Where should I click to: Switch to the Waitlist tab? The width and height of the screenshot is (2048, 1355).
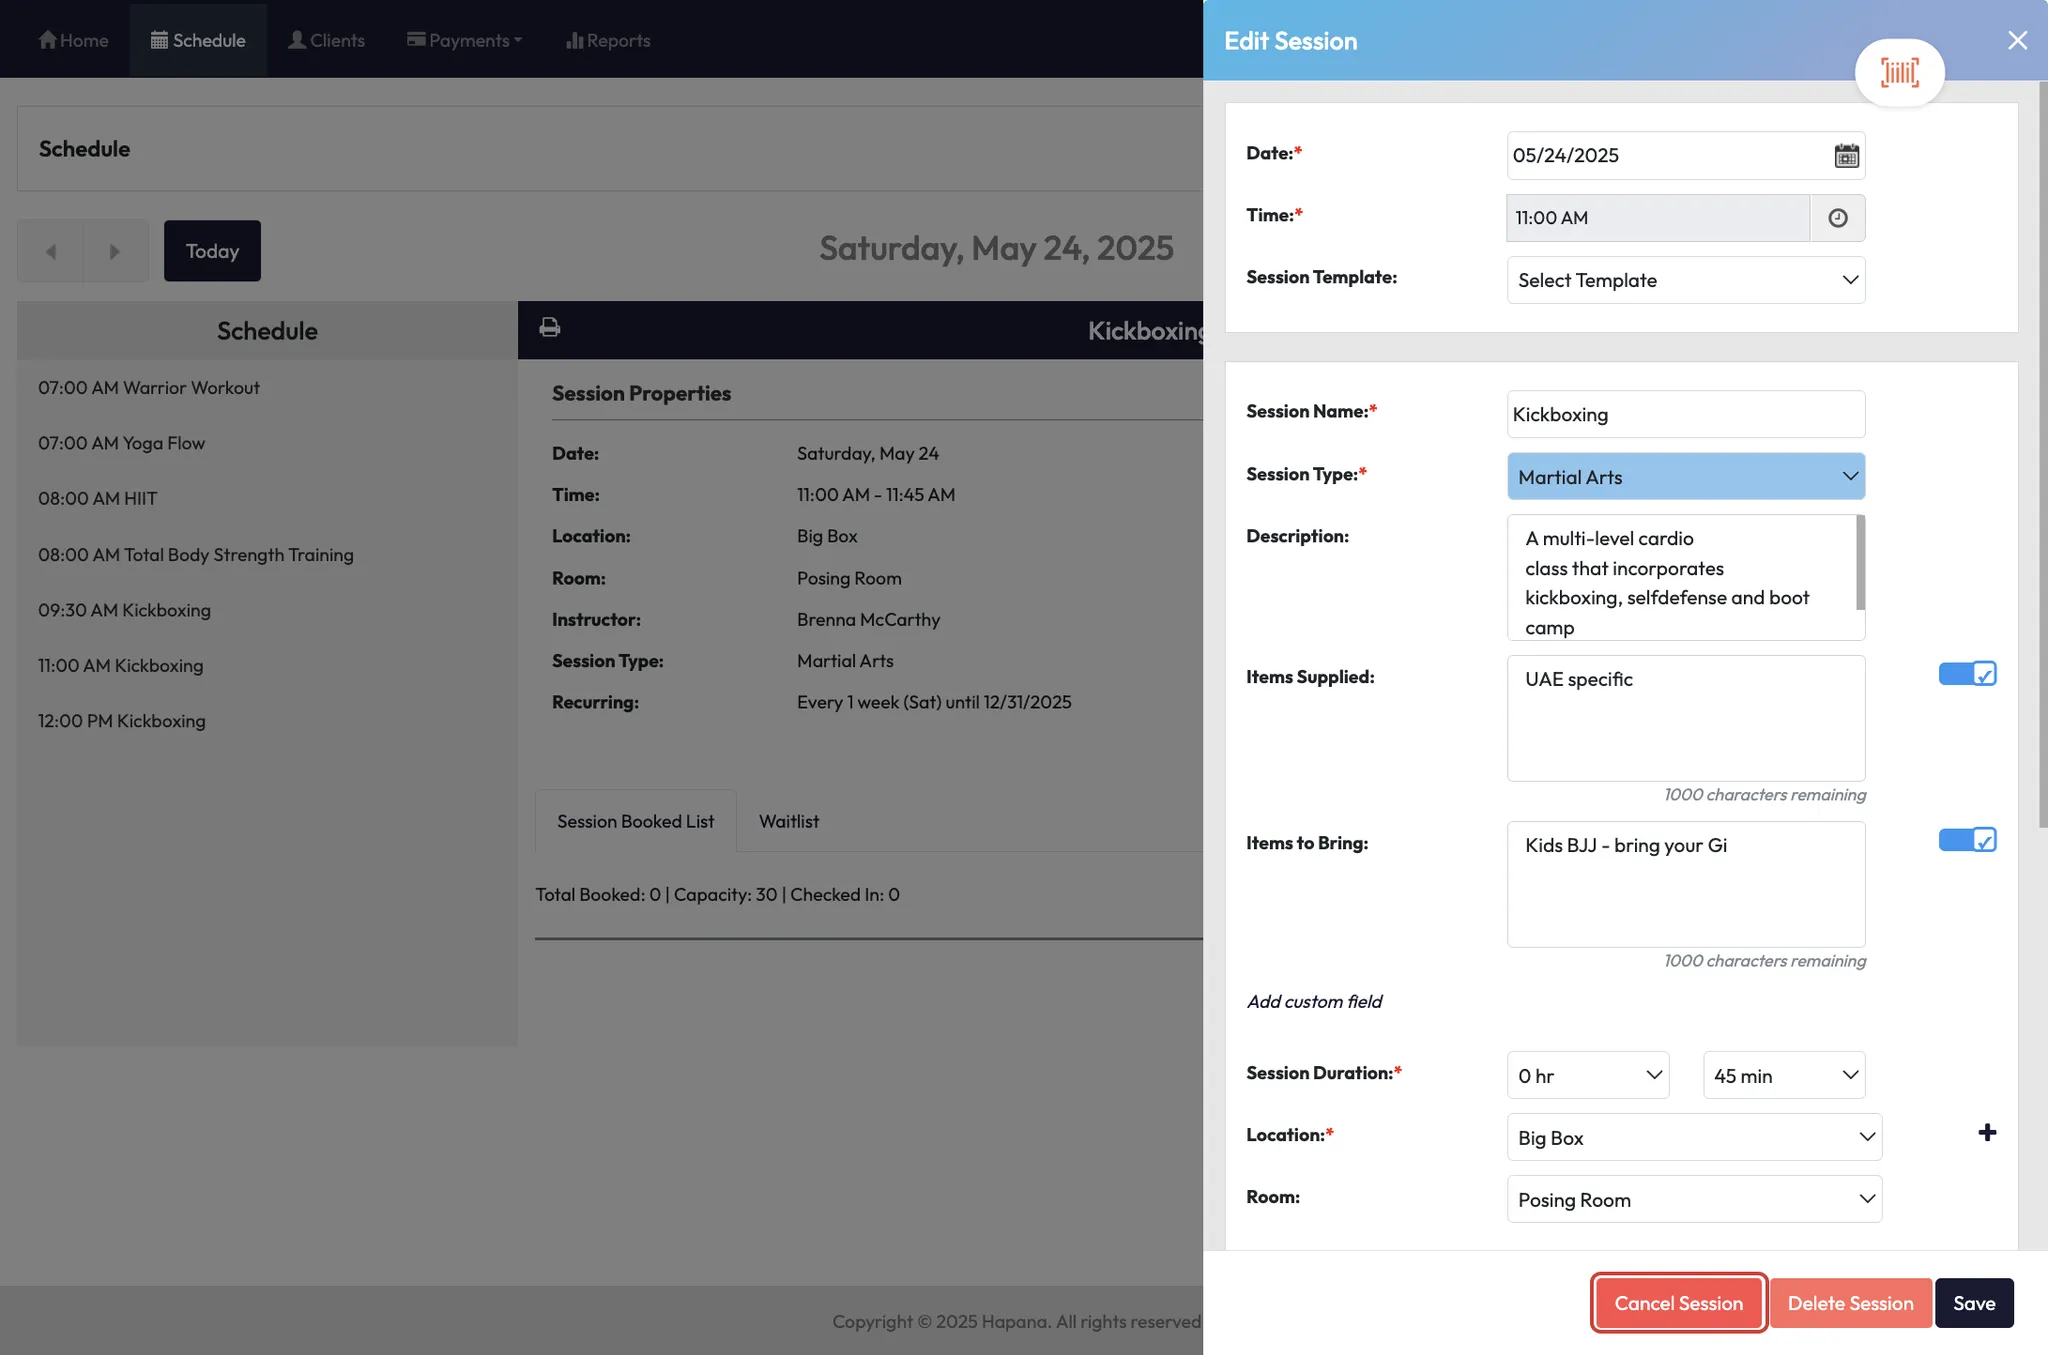click(788, 821)
